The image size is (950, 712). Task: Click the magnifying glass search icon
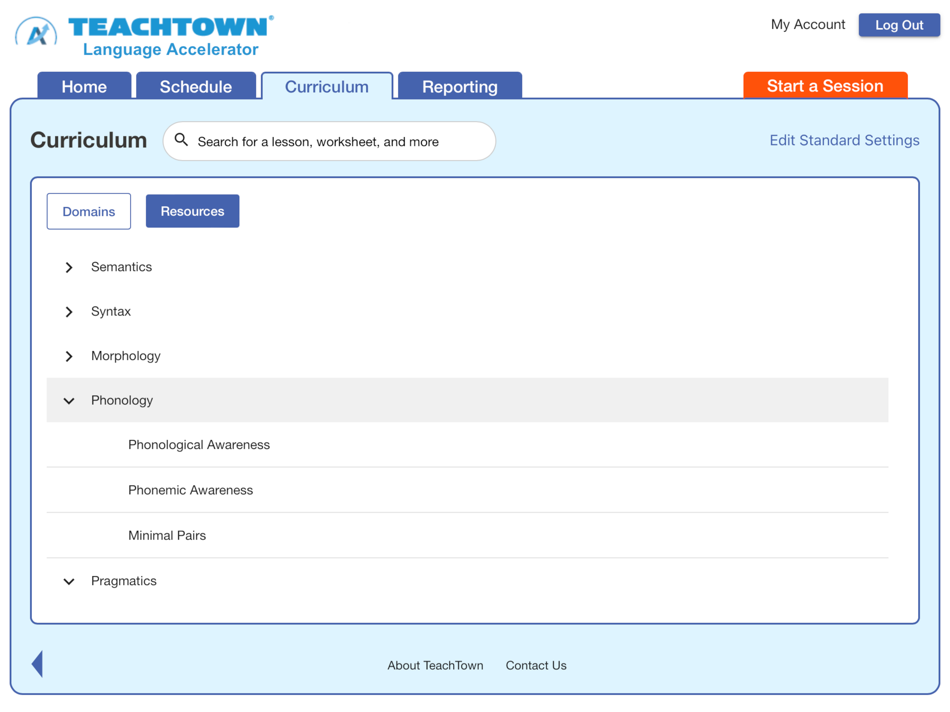click(x=181, y=141)
